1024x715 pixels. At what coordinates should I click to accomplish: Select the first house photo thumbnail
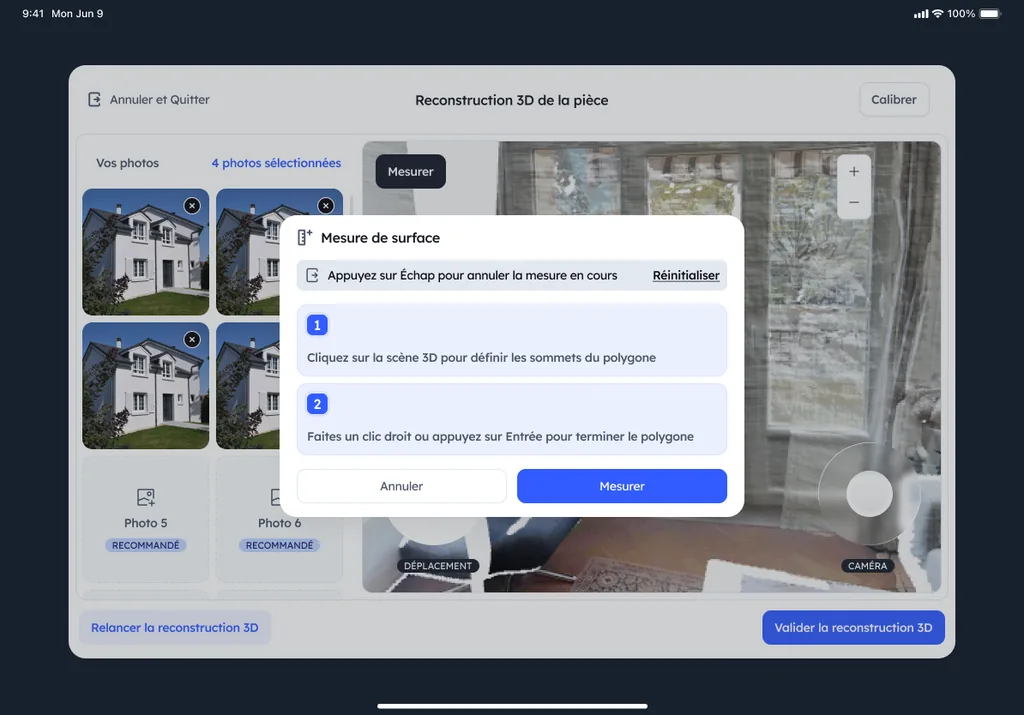pyautogui.click(x=146, y=252)
